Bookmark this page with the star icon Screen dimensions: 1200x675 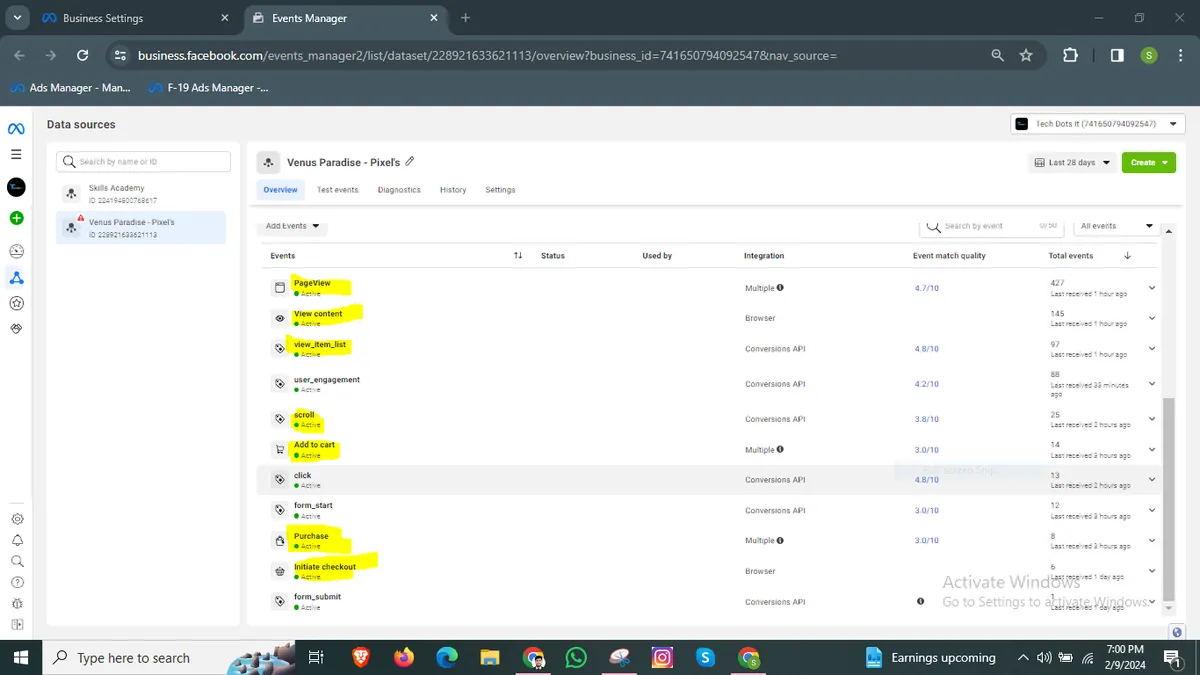tap(1026, 56)
